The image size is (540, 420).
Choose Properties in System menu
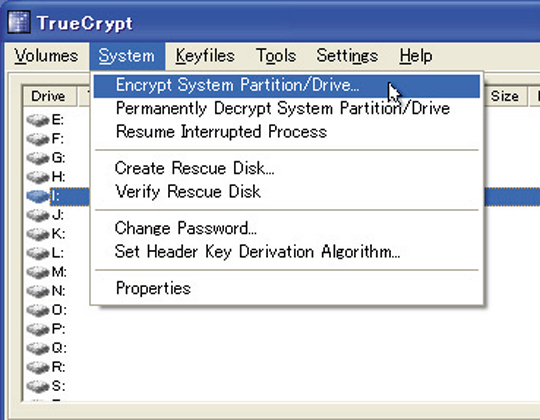click(287, 288)
